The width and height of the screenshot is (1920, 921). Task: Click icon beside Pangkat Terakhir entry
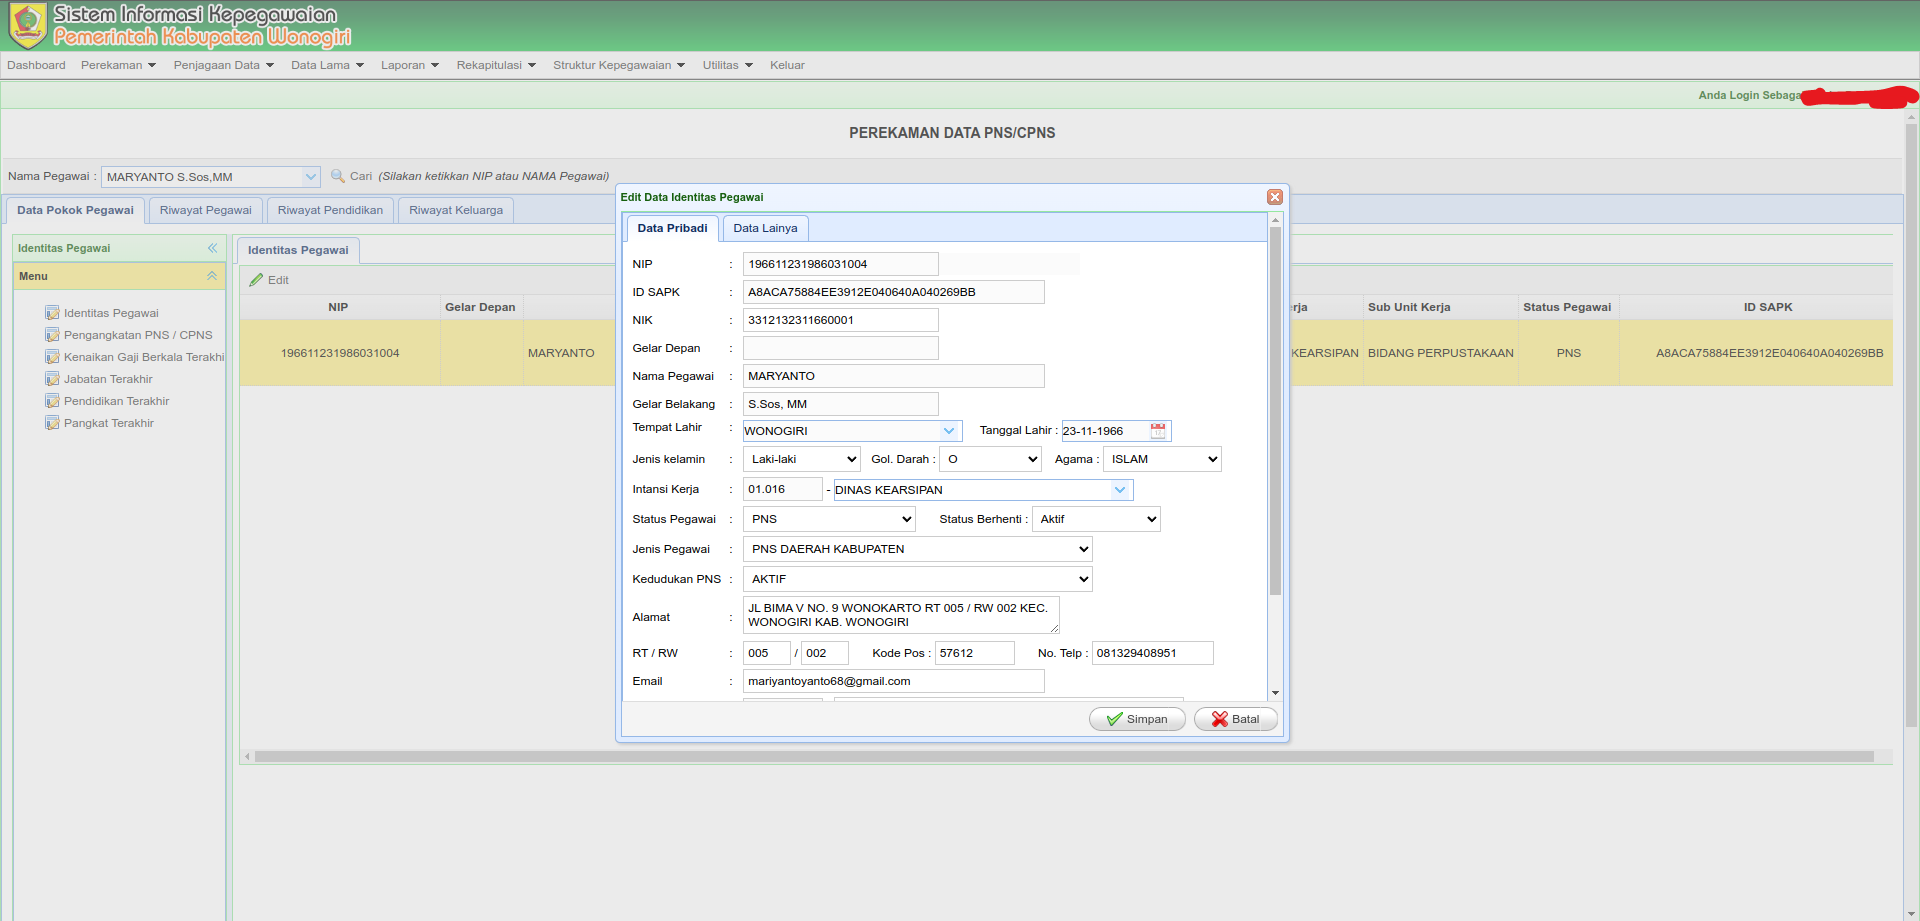pyautogui.click(x=52, y=423)
